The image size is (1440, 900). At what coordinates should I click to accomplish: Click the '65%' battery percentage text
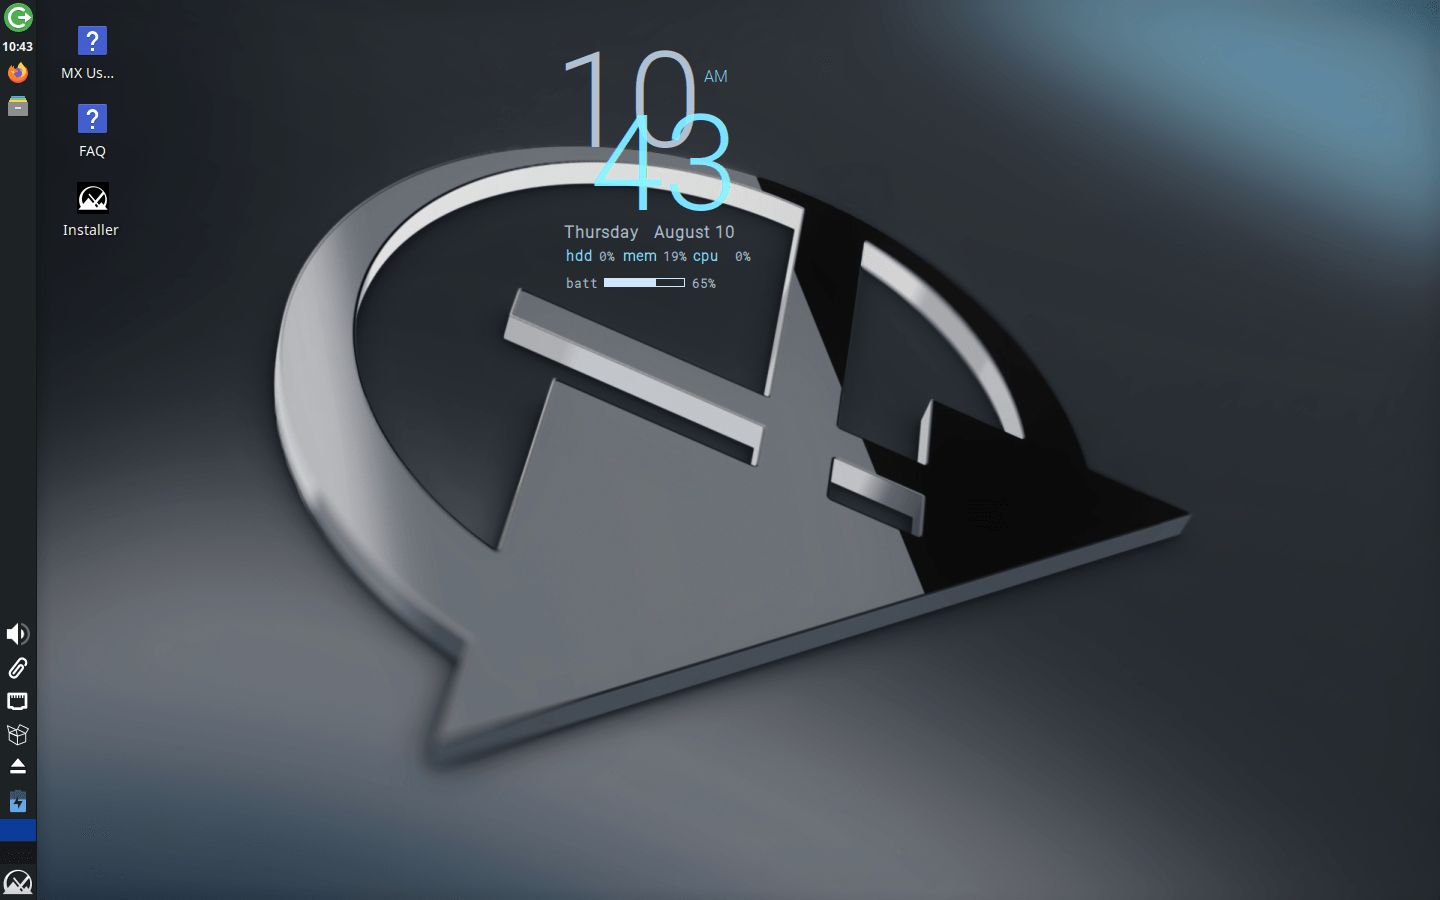704,284
